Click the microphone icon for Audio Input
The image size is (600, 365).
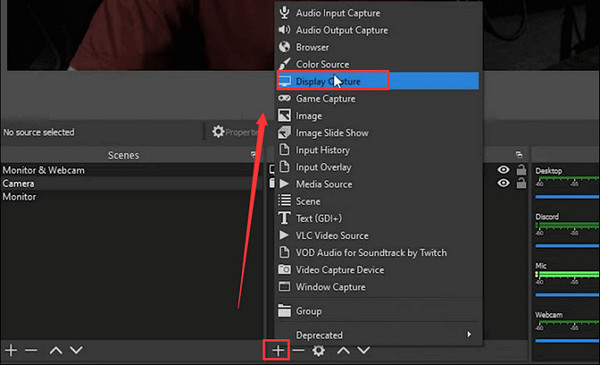point(284,13)
